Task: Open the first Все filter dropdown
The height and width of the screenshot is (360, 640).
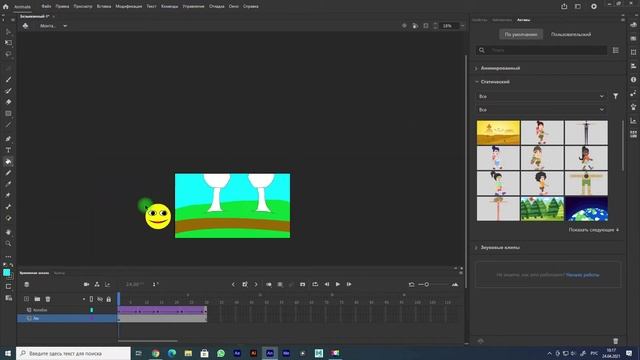Action: pyautogui.click(x=541, y=96)
